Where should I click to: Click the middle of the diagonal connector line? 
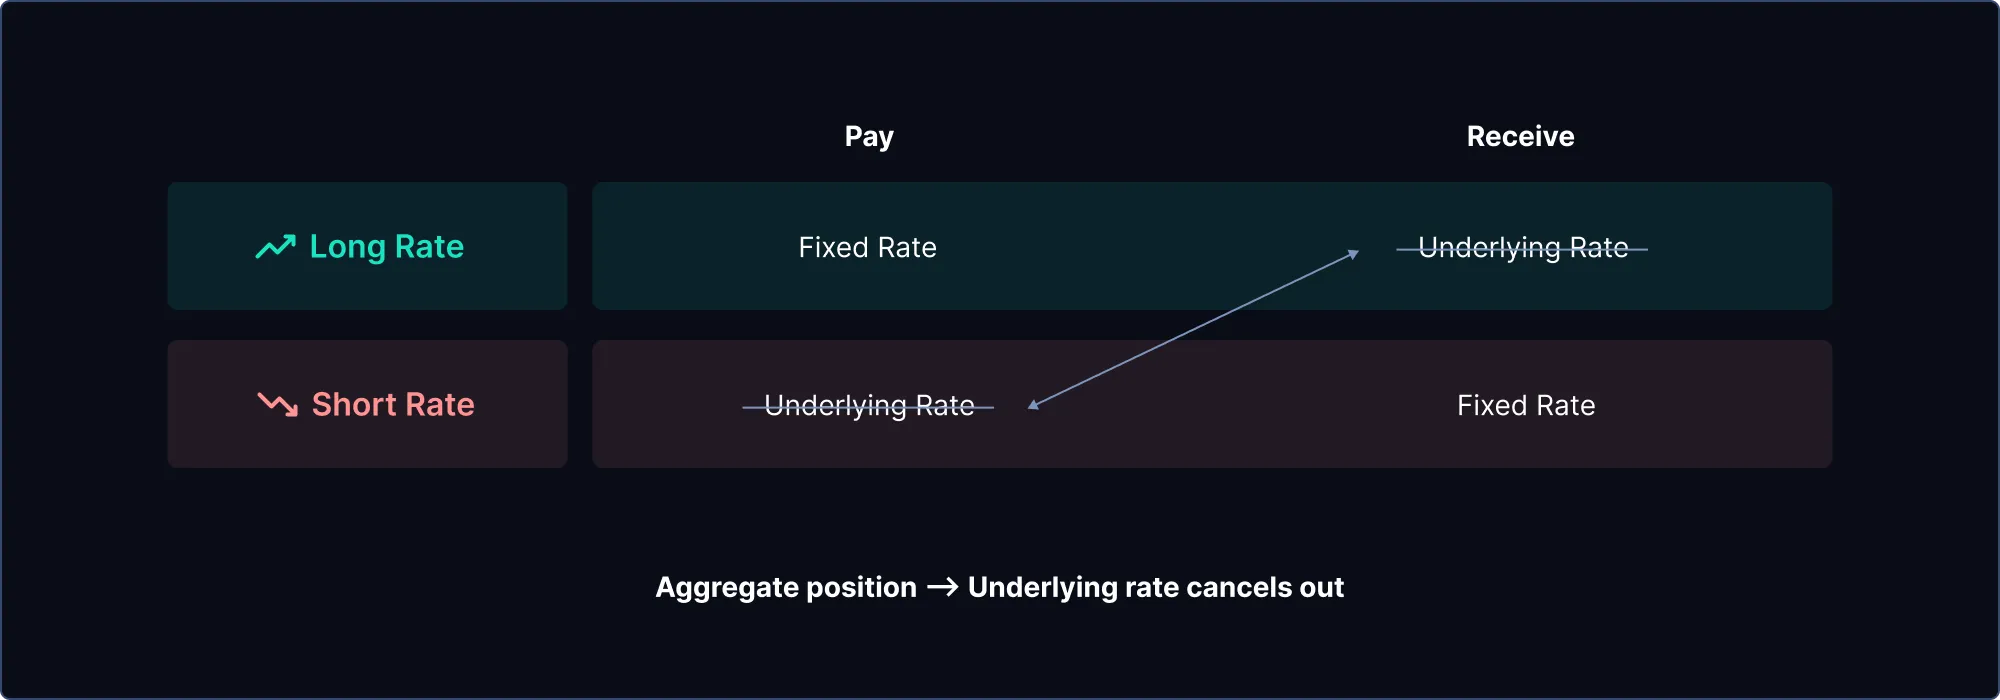tap(1194, 329)
